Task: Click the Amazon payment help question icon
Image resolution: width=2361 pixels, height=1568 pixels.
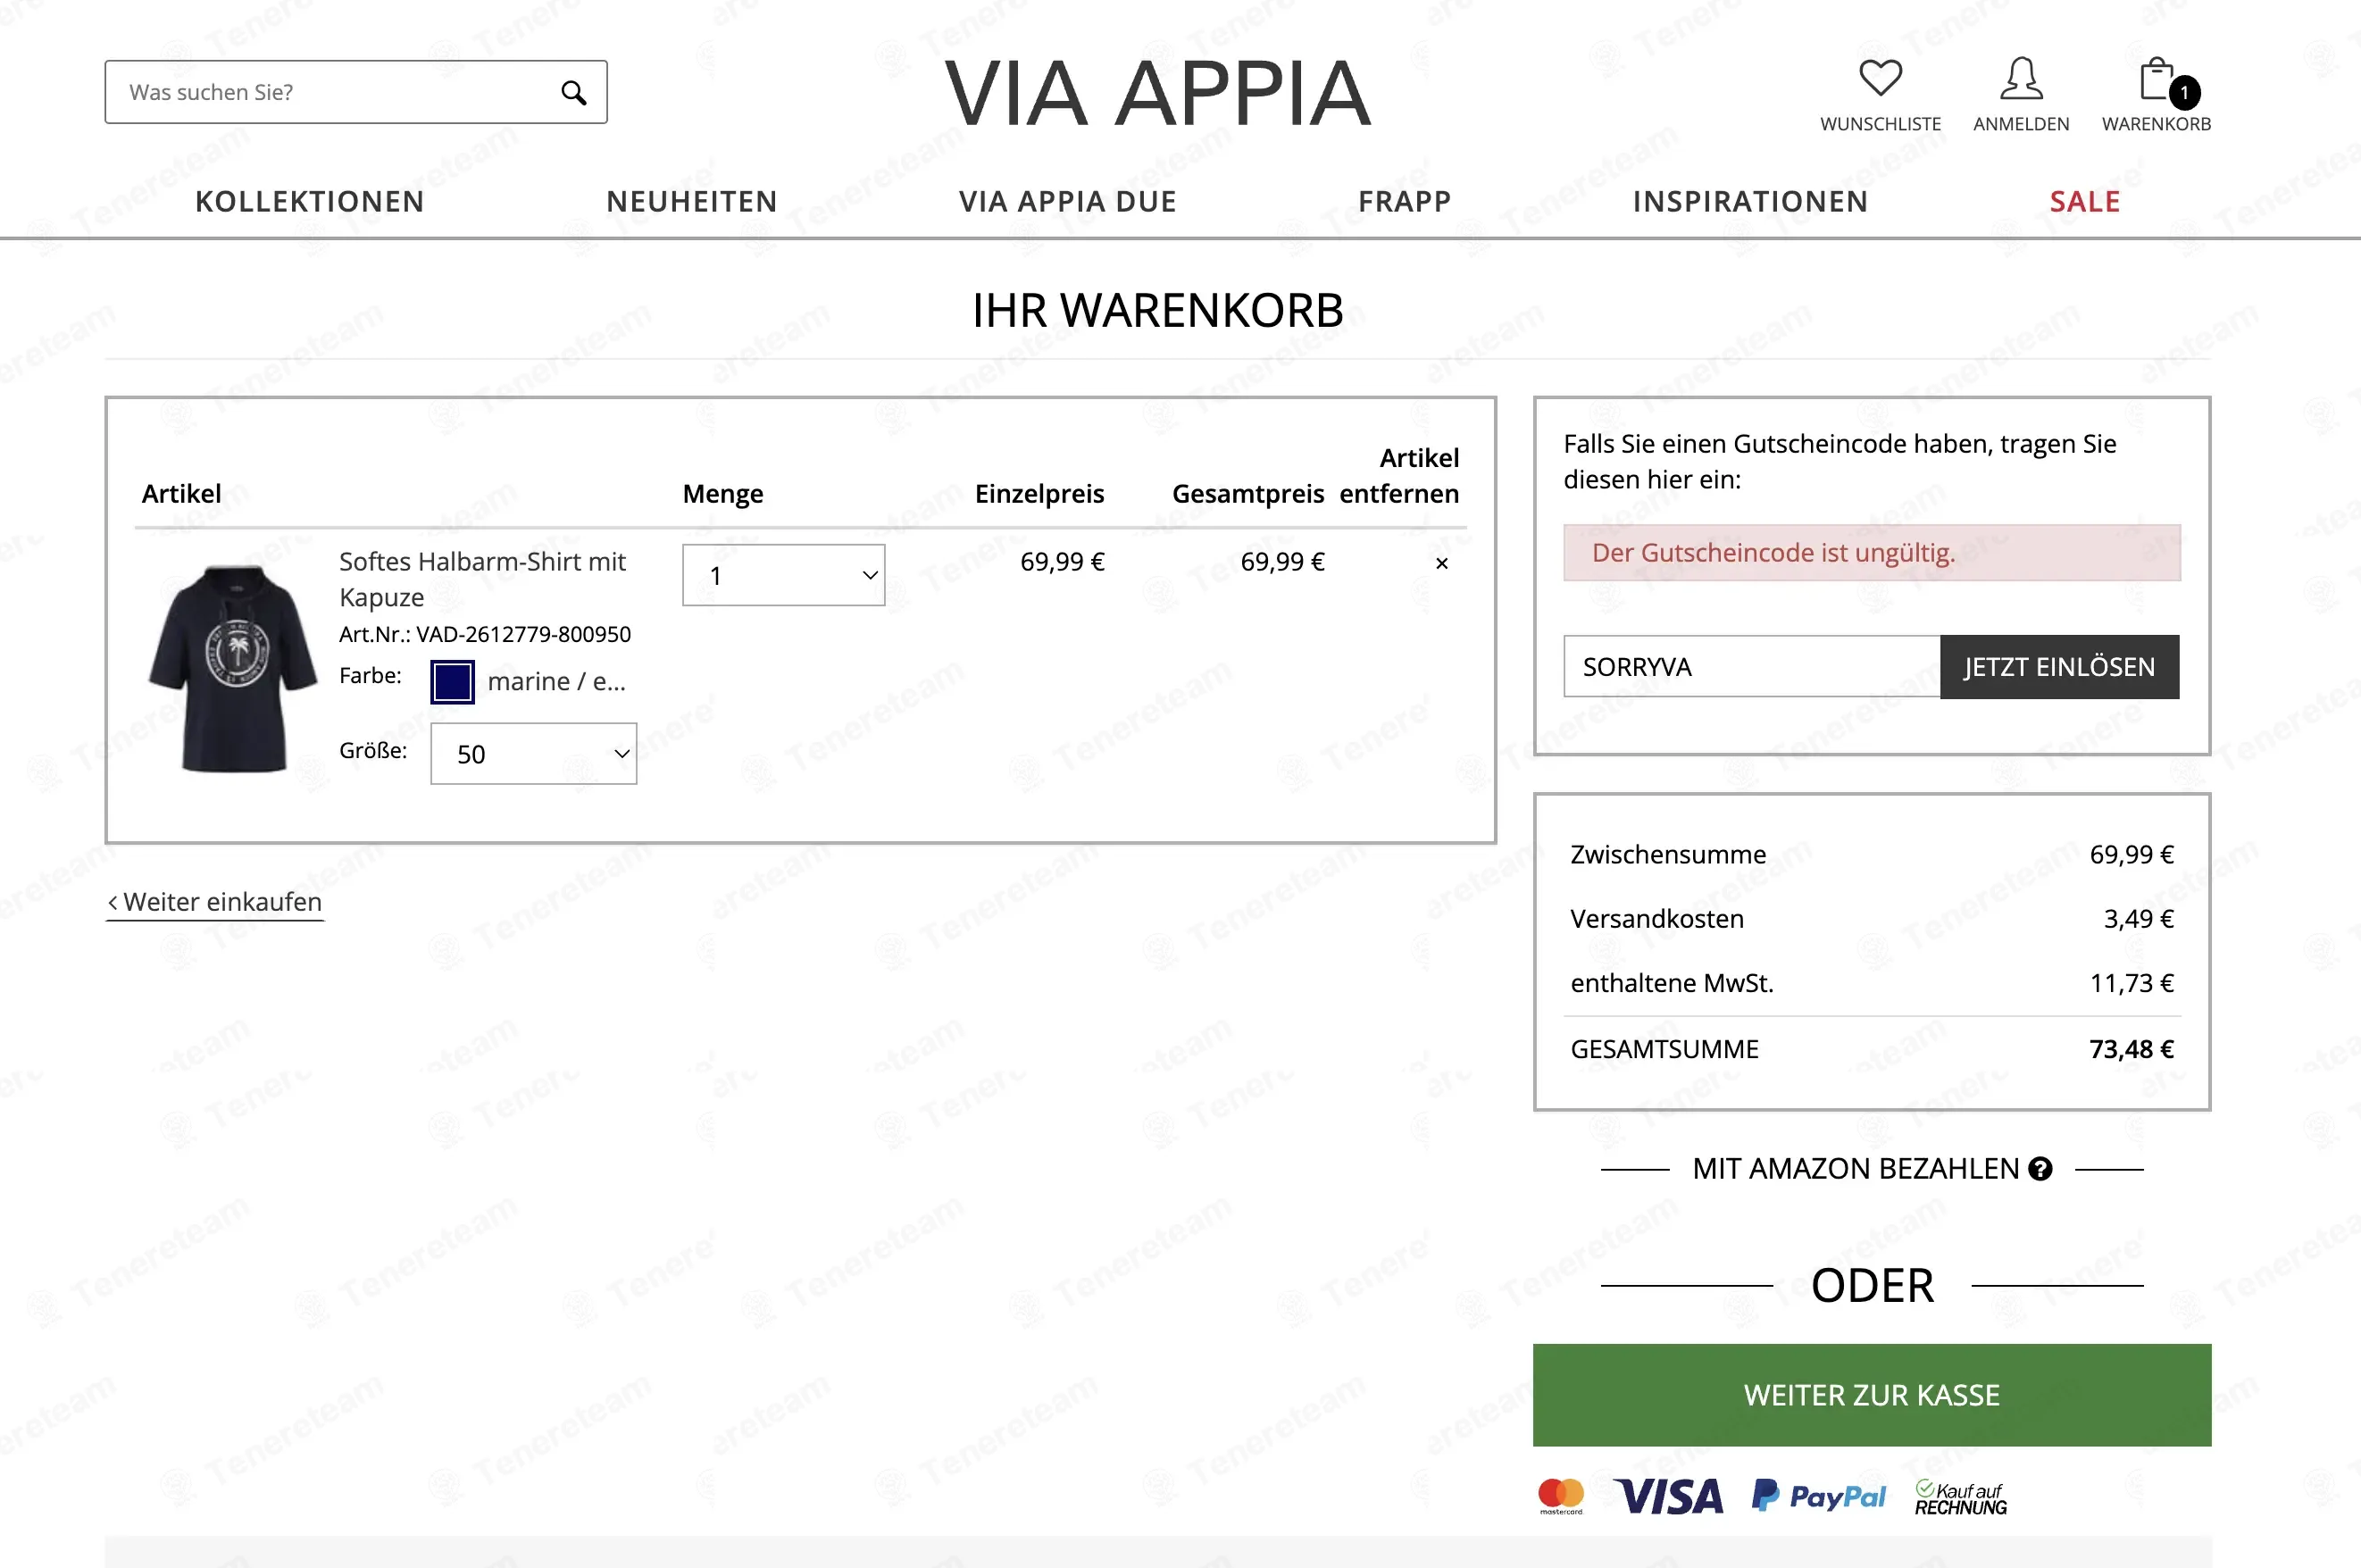Action: coord(2041,1168)
